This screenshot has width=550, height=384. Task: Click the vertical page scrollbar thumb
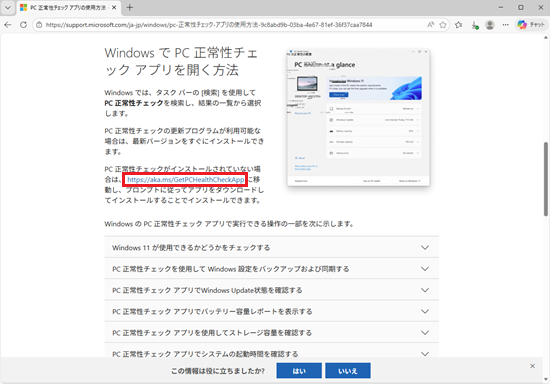tap(546, 179)
